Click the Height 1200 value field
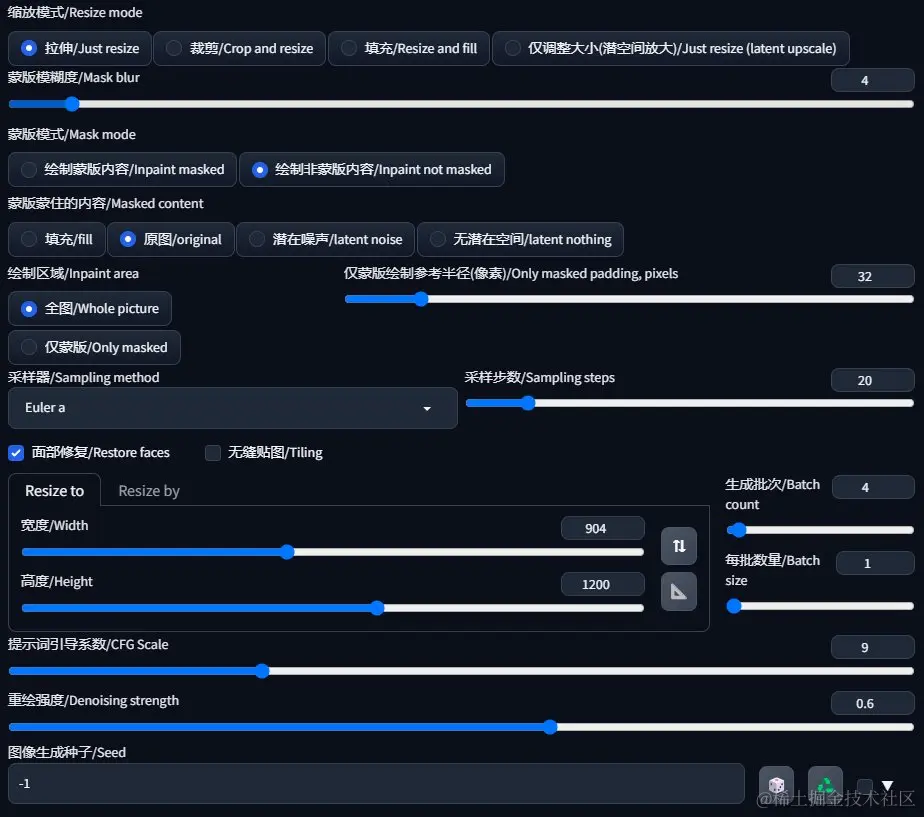This screenshot has width=924, height=817. [x=603, y=585]
